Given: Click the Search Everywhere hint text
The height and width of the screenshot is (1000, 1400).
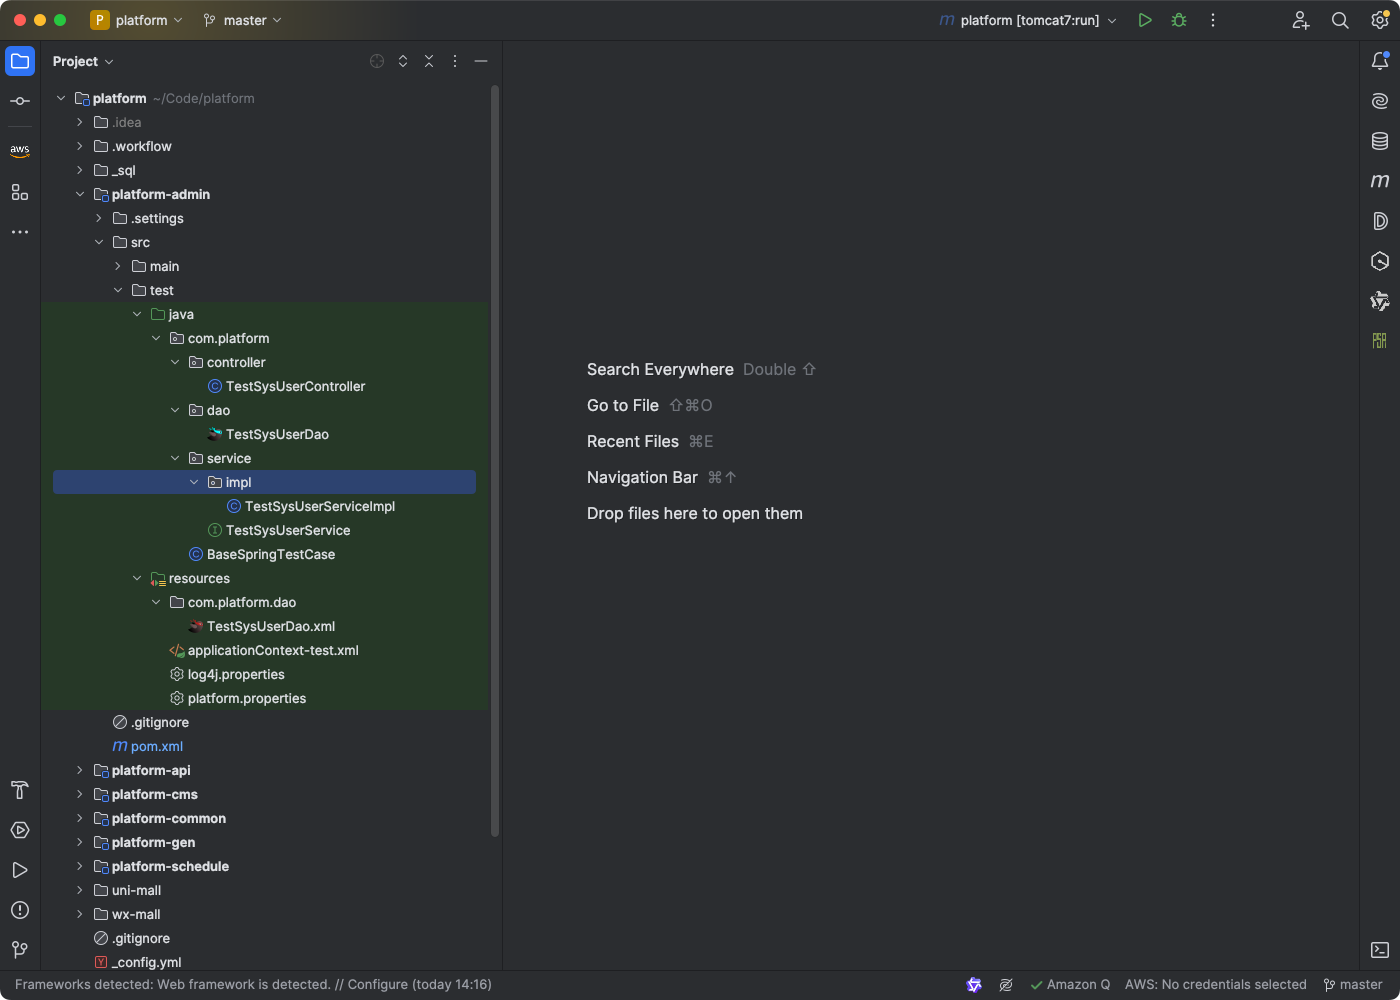Looking at the screenshot, I should (x=660, y=369).
